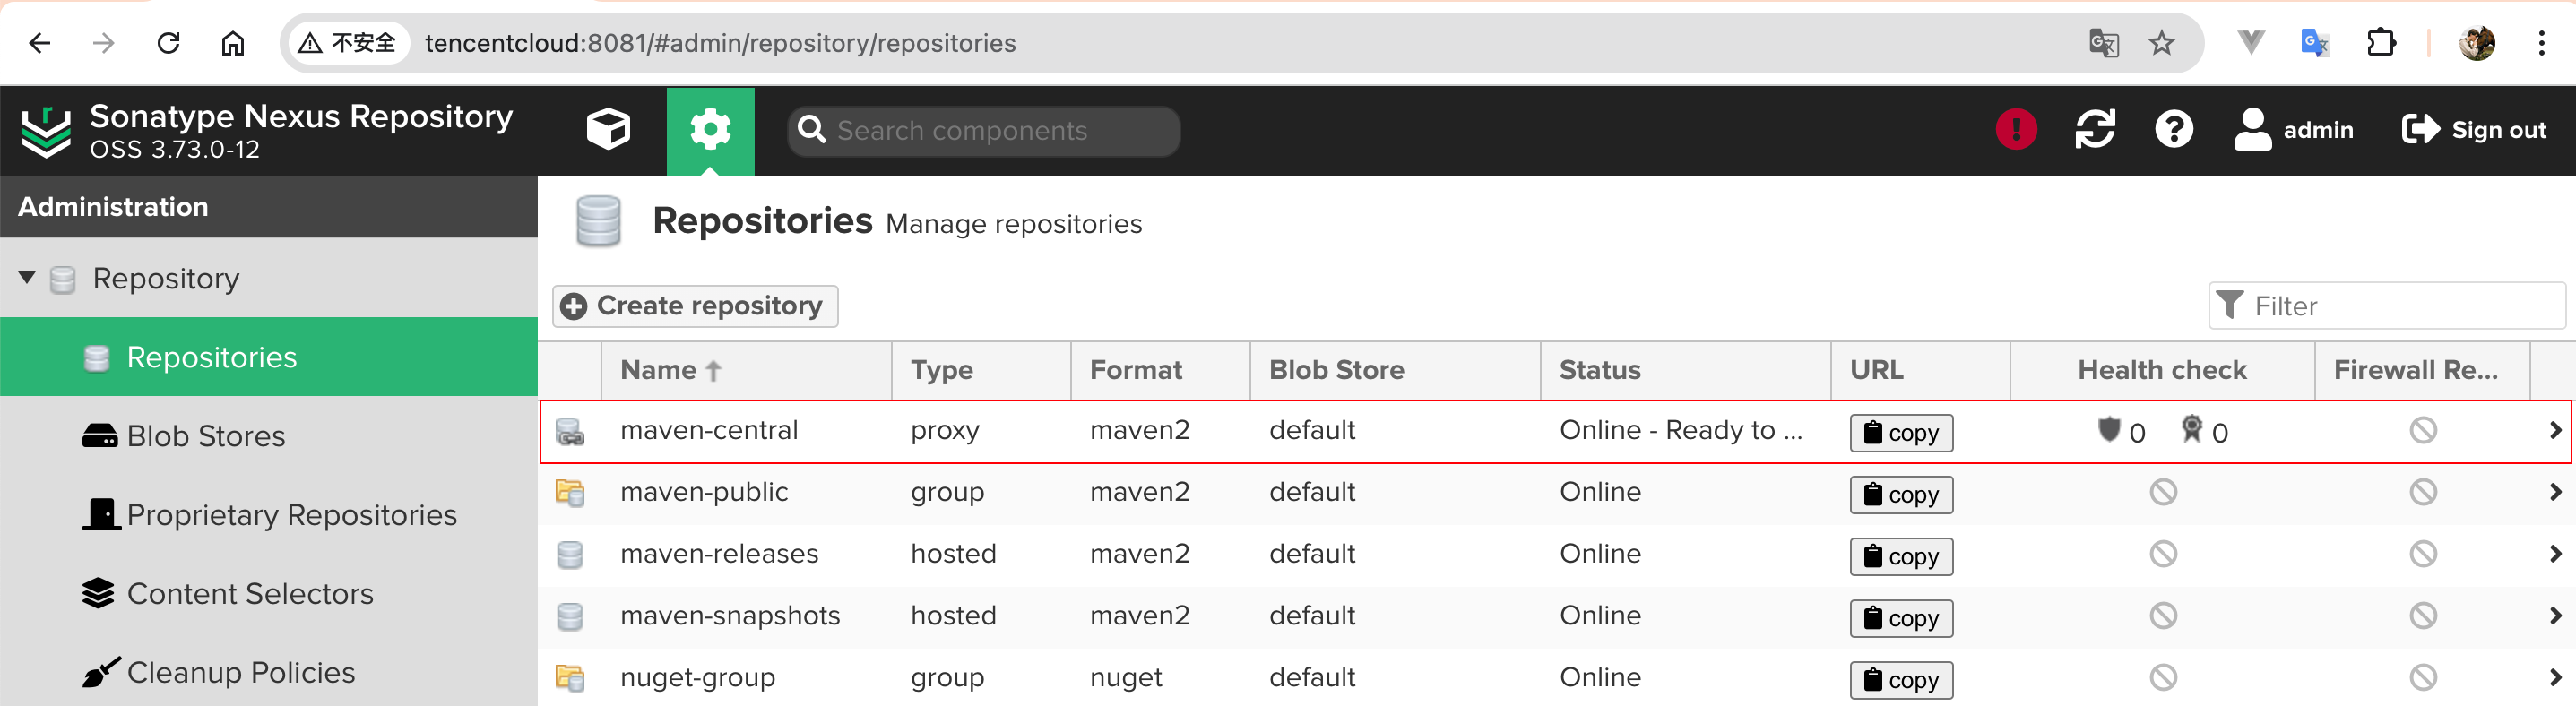This screenshot has height=706, width=2576.
Task: Copy URL of maven-releases
Action: 1901,557
